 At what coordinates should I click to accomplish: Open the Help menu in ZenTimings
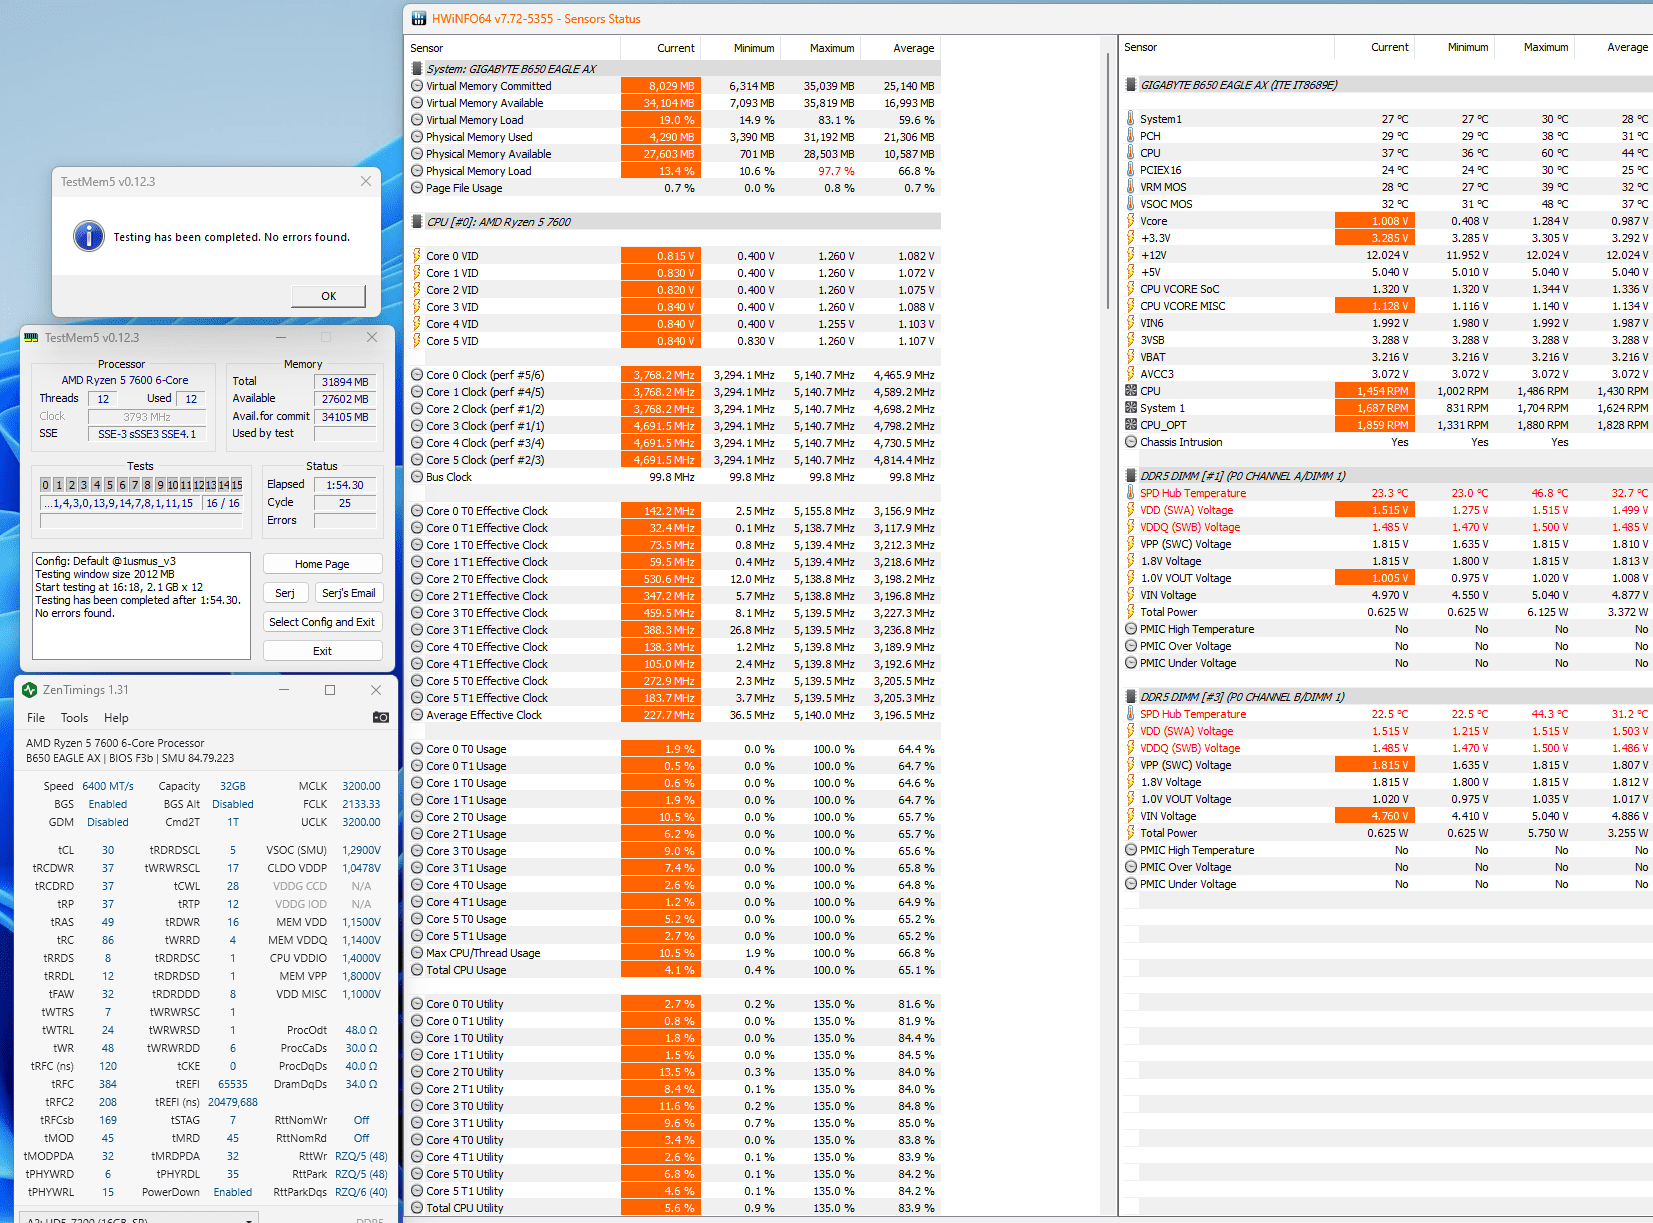(x=116, y=718)
